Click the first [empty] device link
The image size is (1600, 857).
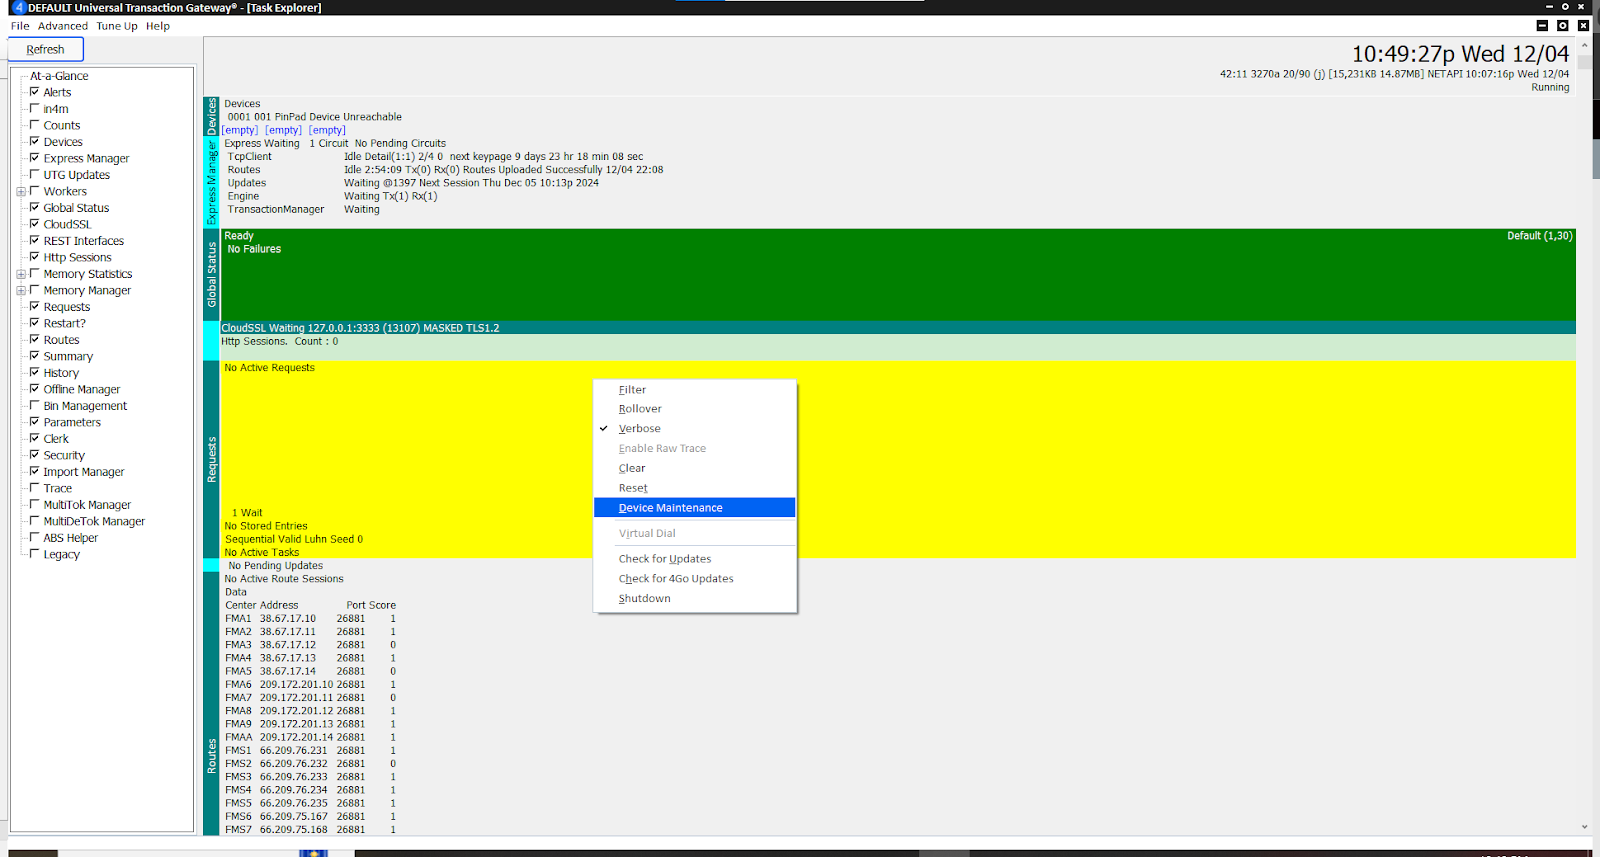coord(240,130)
